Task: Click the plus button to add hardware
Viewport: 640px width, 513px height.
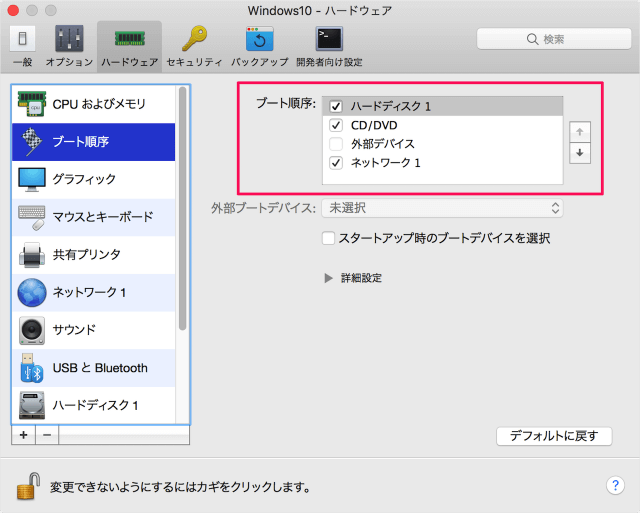Action: 23,436
